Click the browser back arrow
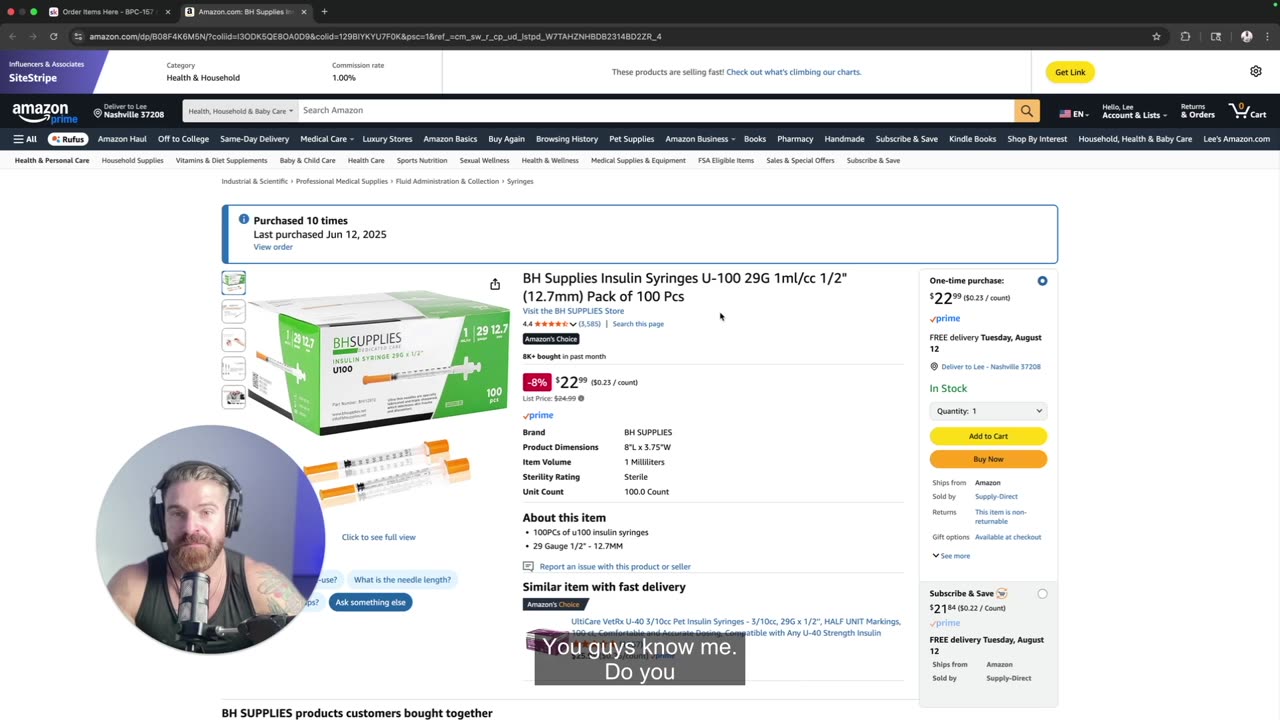Image resolution: width=1280 pixels, height=720 pixels. (12, 36)
